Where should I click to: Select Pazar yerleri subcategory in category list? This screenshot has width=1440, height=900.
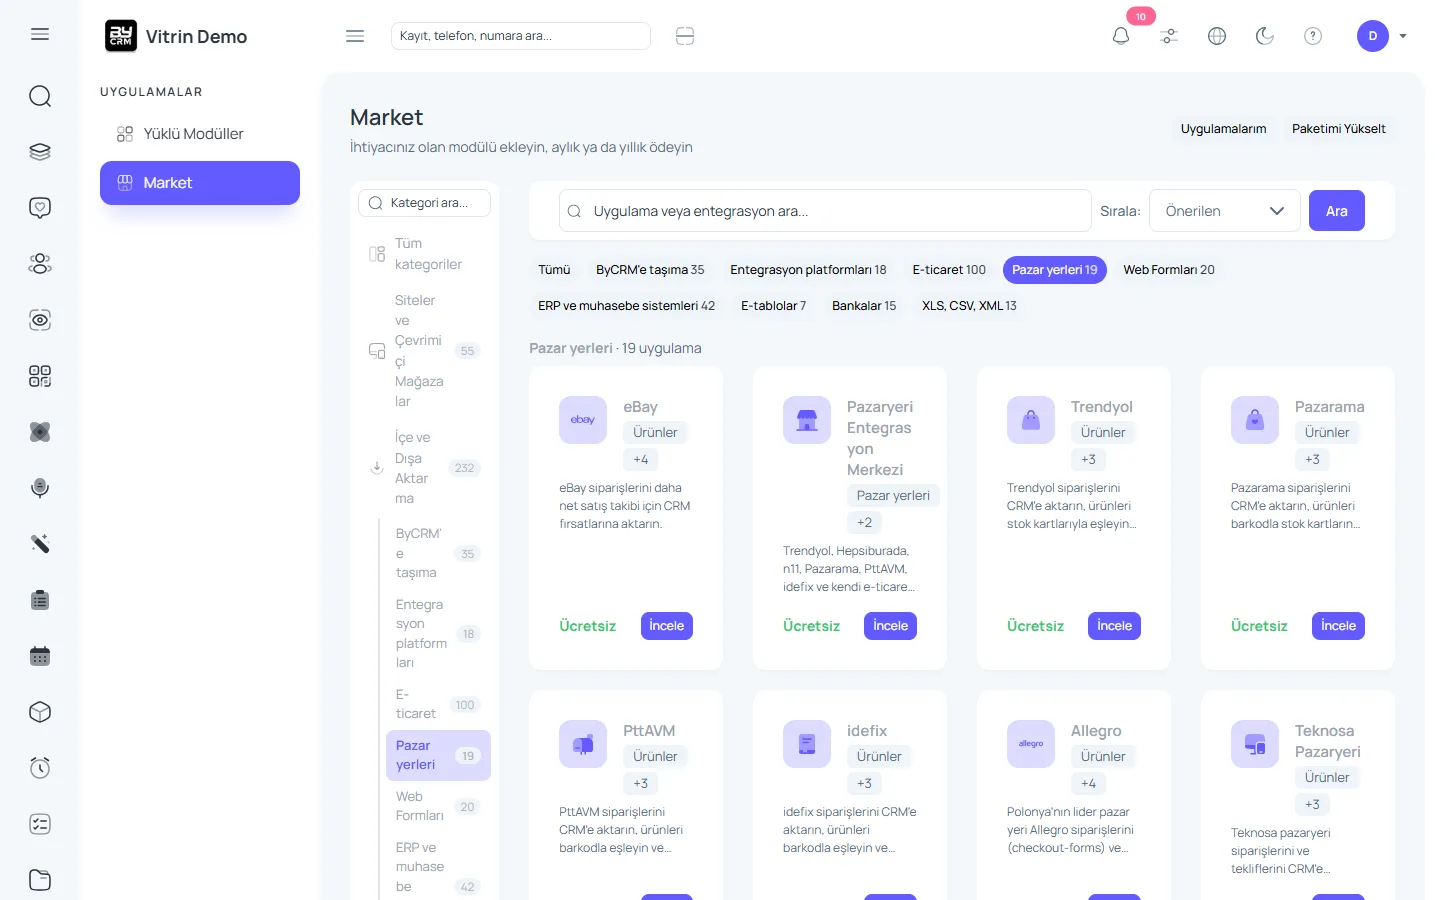point(438,755)
